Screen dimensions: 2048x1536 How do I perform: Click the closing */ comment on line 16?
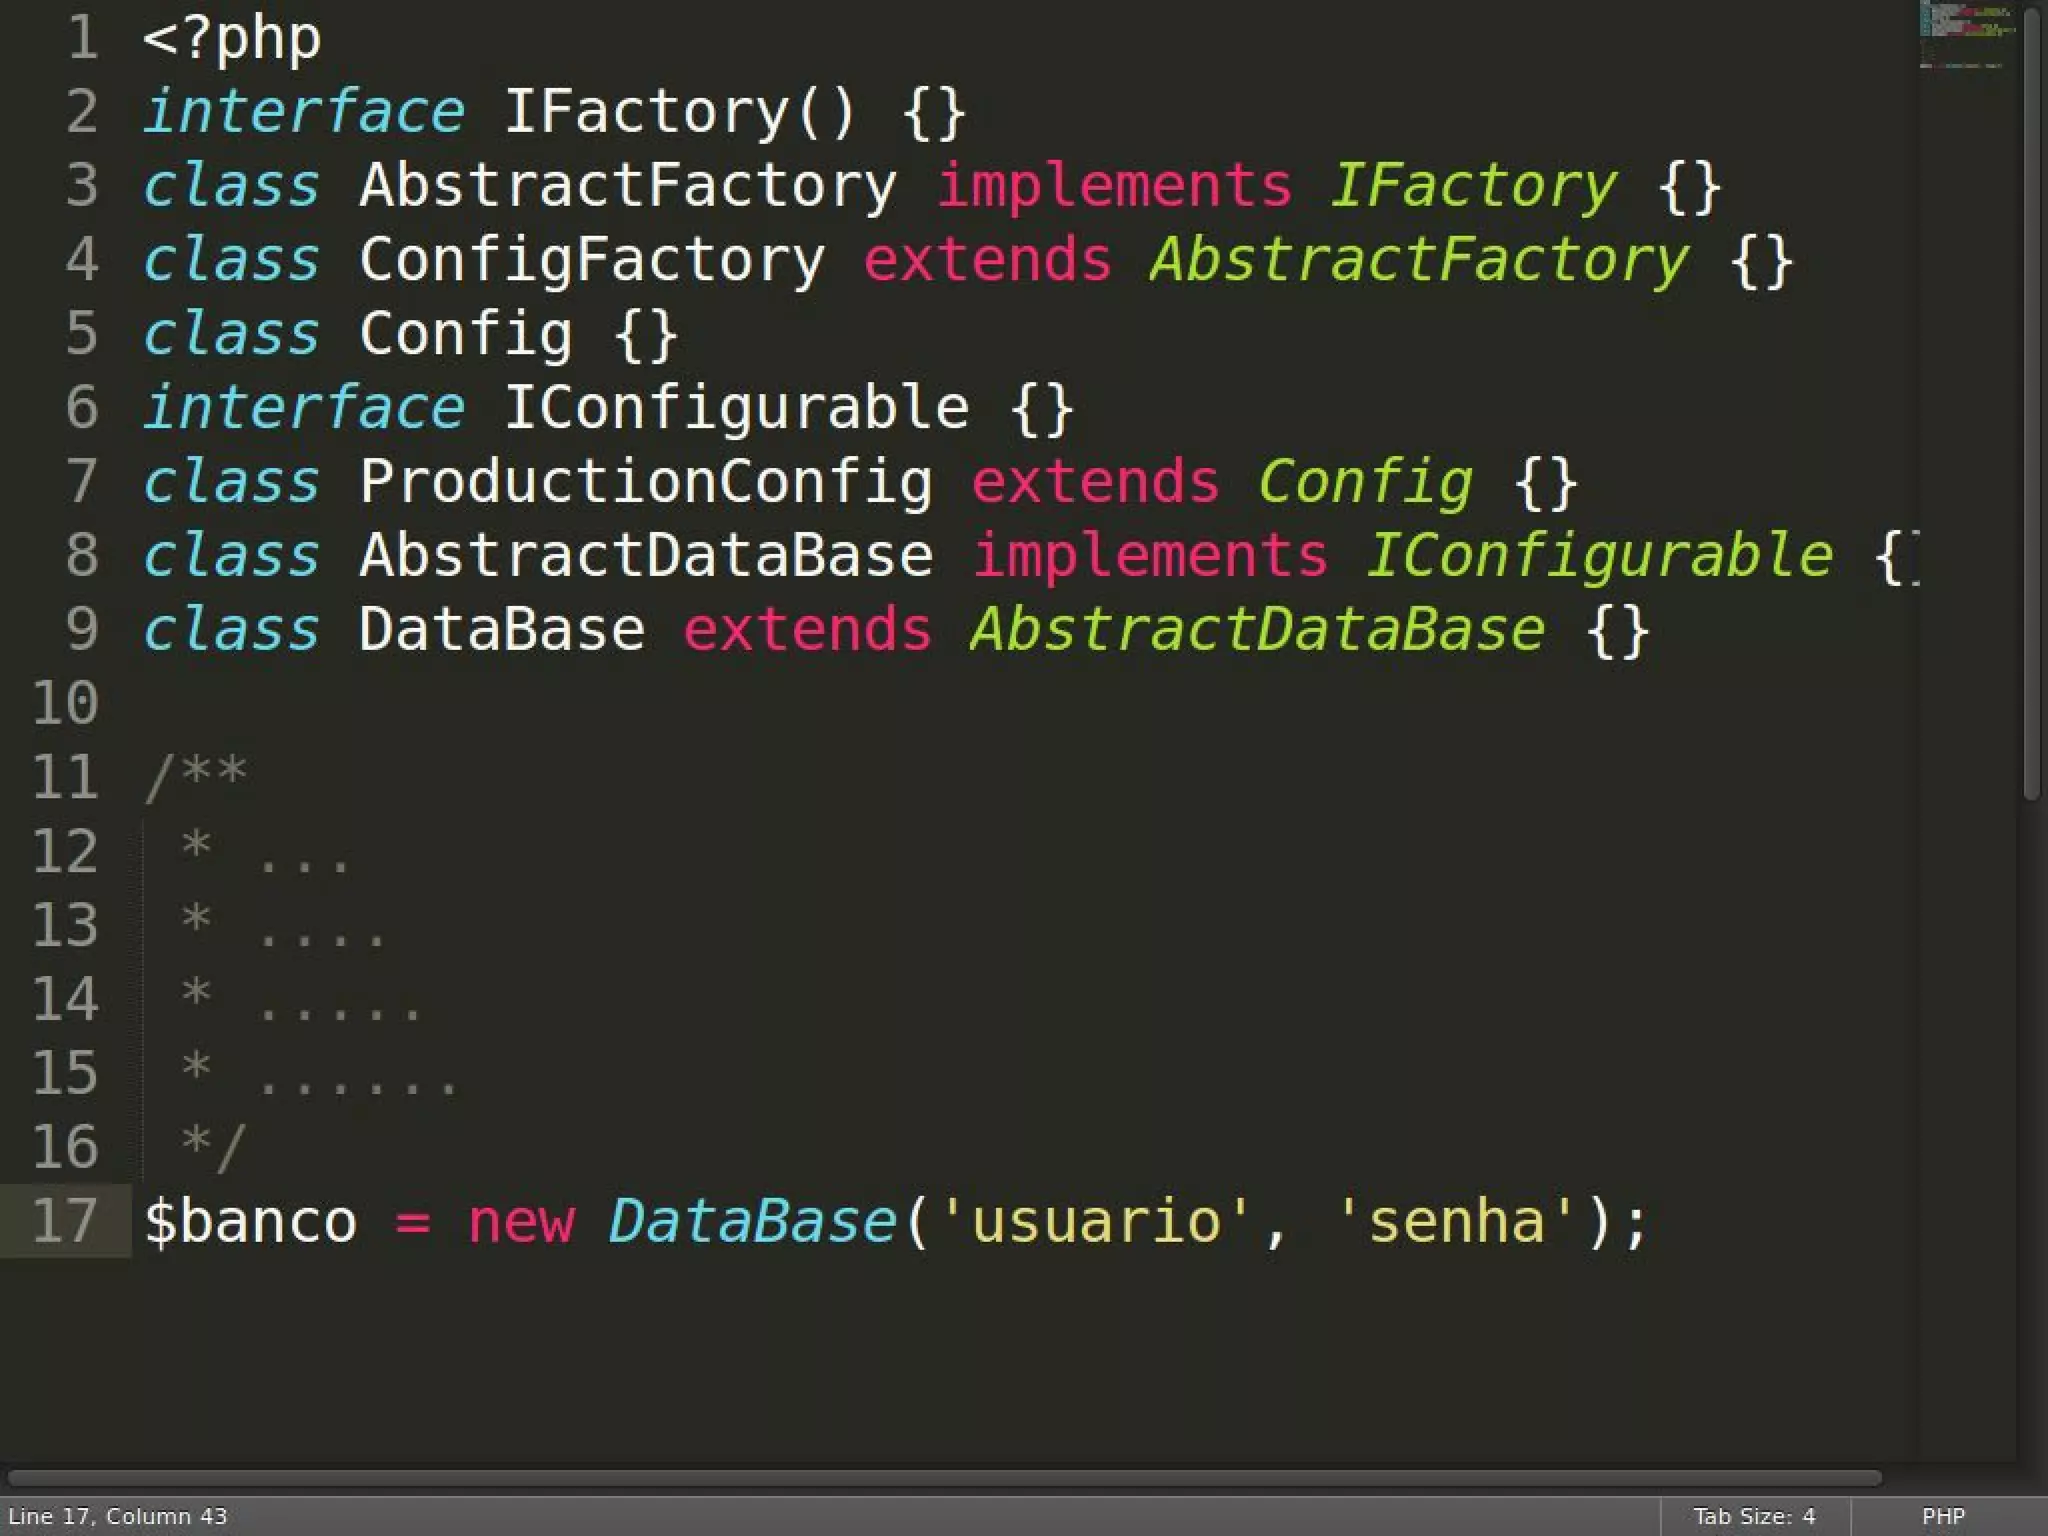pyautogui.click(x=213, y=1146)
